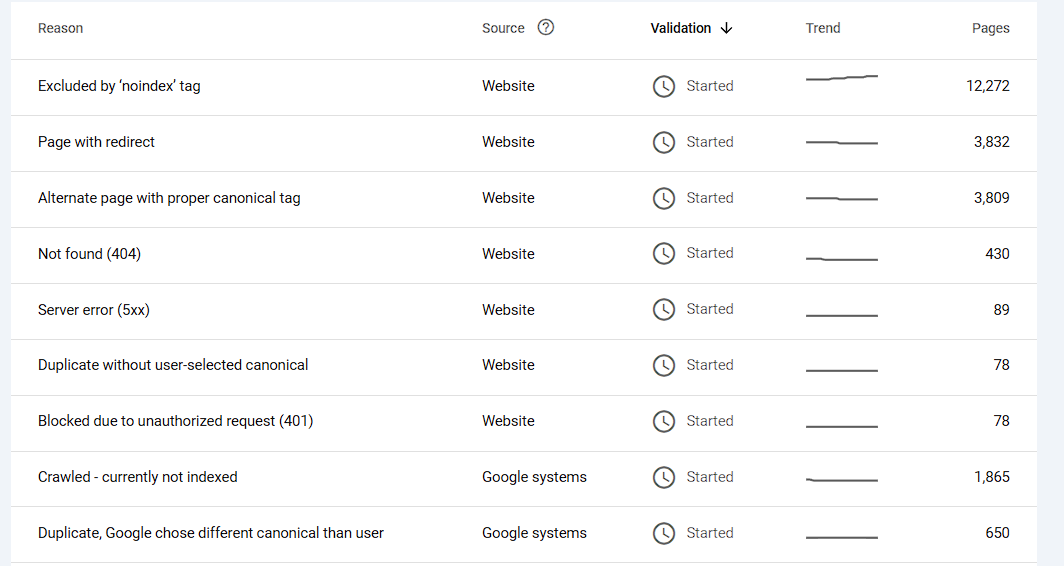Click the 12,272 pages count

pyautogui.click(x=987, y=86)
